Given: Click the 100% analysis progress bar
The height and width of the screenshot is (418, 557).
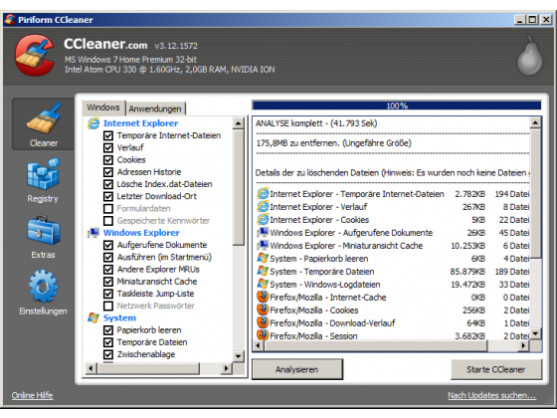Looking at the screenshot, I should (396, 105).
